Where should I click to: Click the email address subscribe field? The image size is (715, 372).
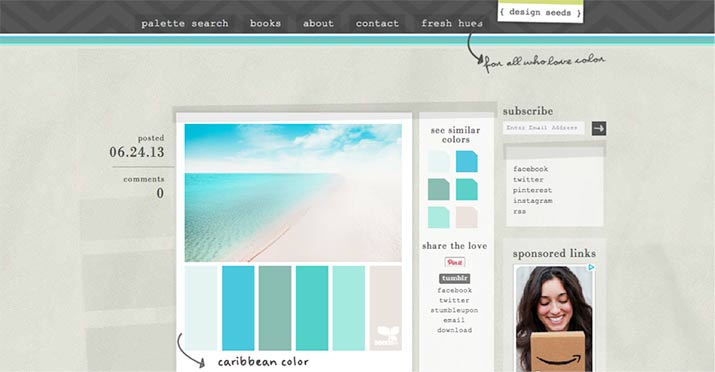click(544, 128)
